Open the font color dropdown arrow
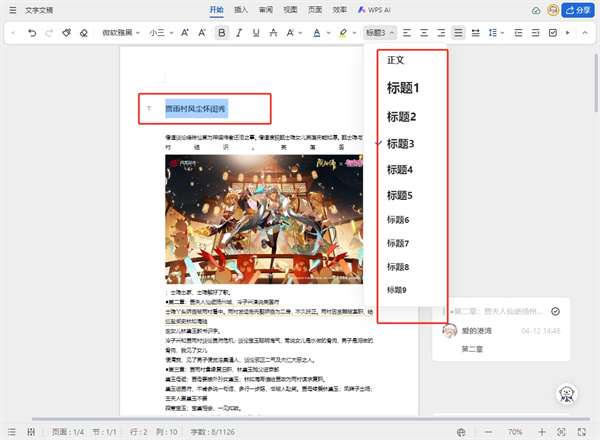 [328, 33]
